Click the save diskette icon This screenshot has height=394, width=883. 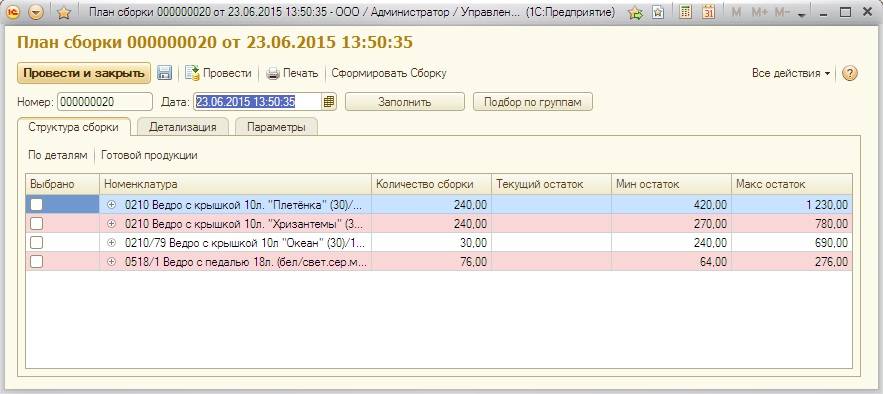pos(164,73)
